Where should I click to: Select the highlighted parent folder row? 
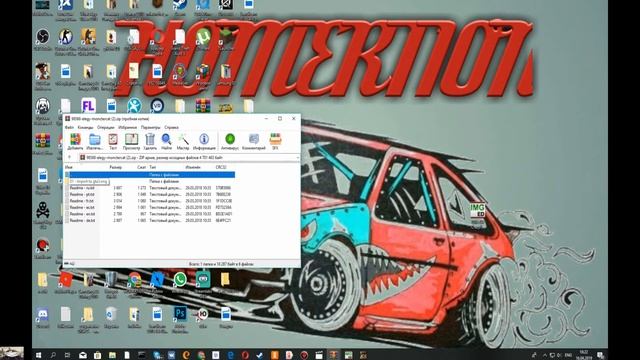pyautogui.click(x=150, y=175)
